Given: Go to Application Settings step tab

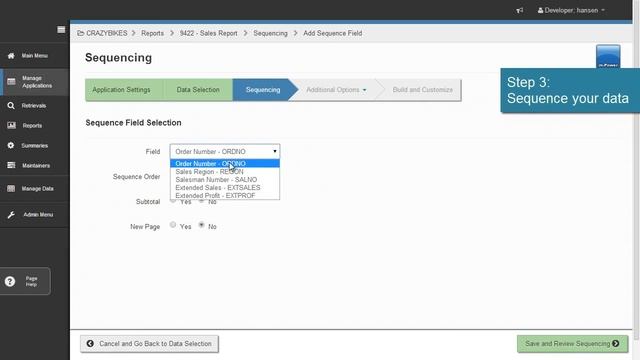Looking at the screenshot, I should (121, 90).
